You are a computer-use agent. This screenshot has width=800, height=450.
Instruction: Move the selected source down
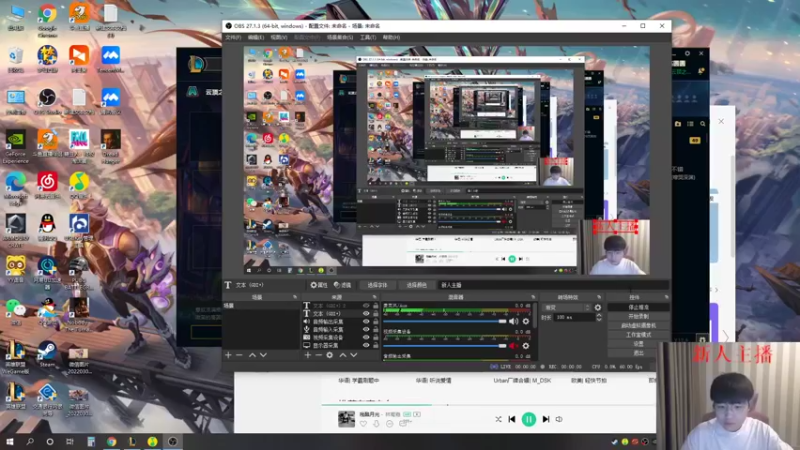pos(354,355)
